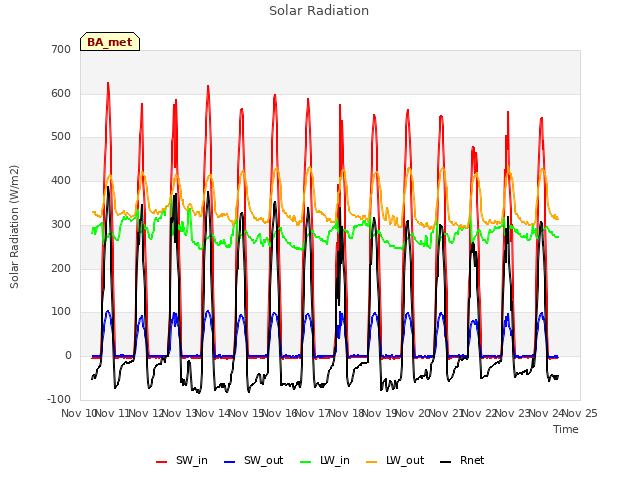Click red SW_in legend color marker
This screenshot has height=480, width=640.
pyautogui.click(x=162, y=462)
